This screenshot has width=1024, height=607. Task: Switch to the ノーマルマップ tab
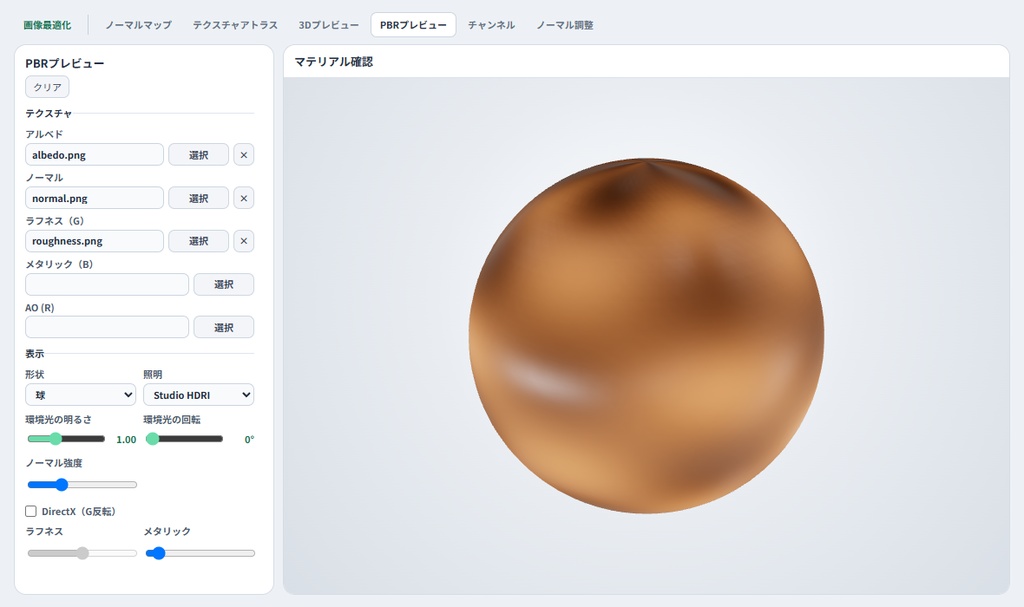[x=138, y=25]
